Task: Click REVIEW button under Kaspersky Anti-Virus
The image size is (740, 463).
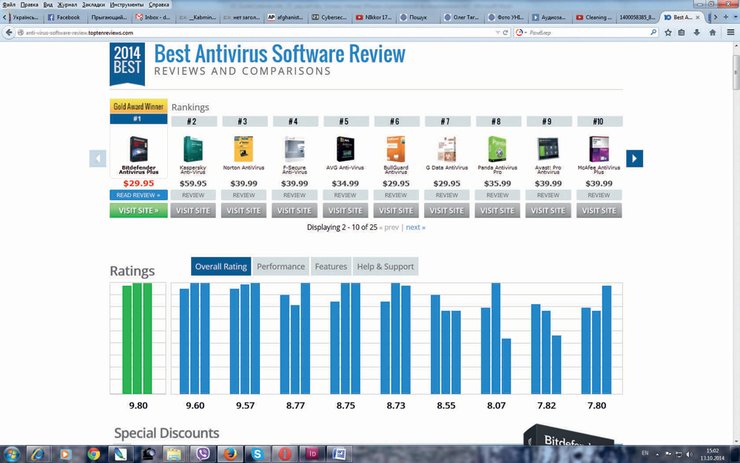Action: [192, 195]
